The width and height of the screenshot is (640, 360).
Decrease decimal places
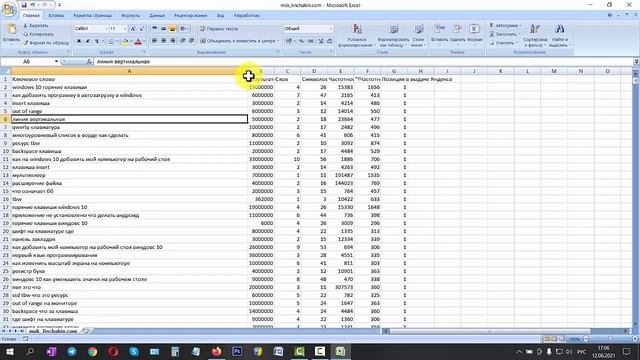(x=329, y=41)
